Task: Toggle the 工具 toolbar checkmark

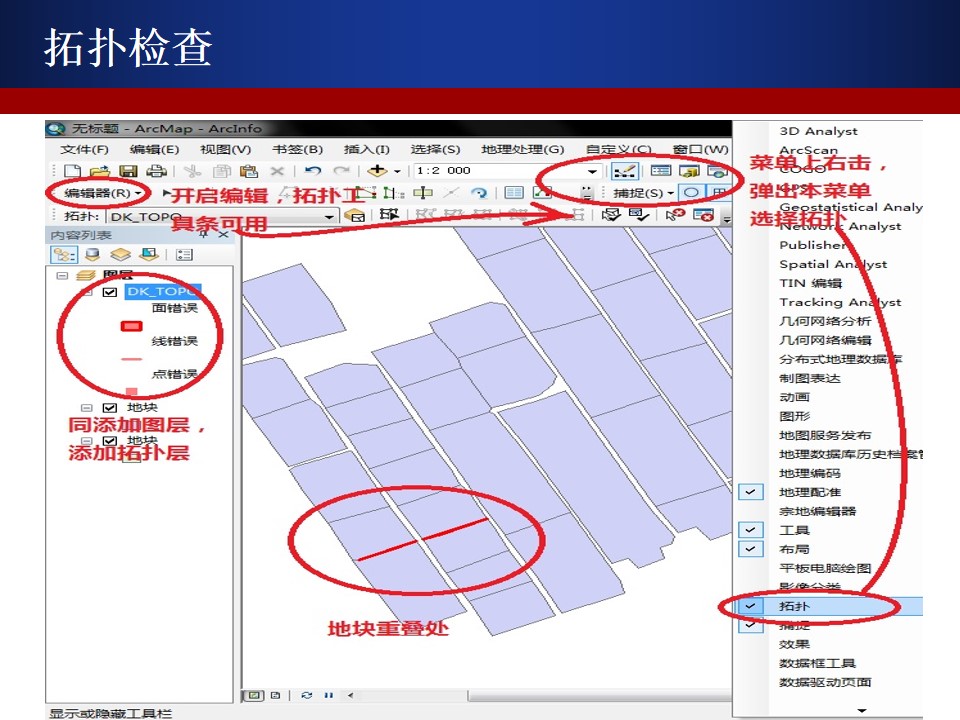Action: (x=751, y=530)
